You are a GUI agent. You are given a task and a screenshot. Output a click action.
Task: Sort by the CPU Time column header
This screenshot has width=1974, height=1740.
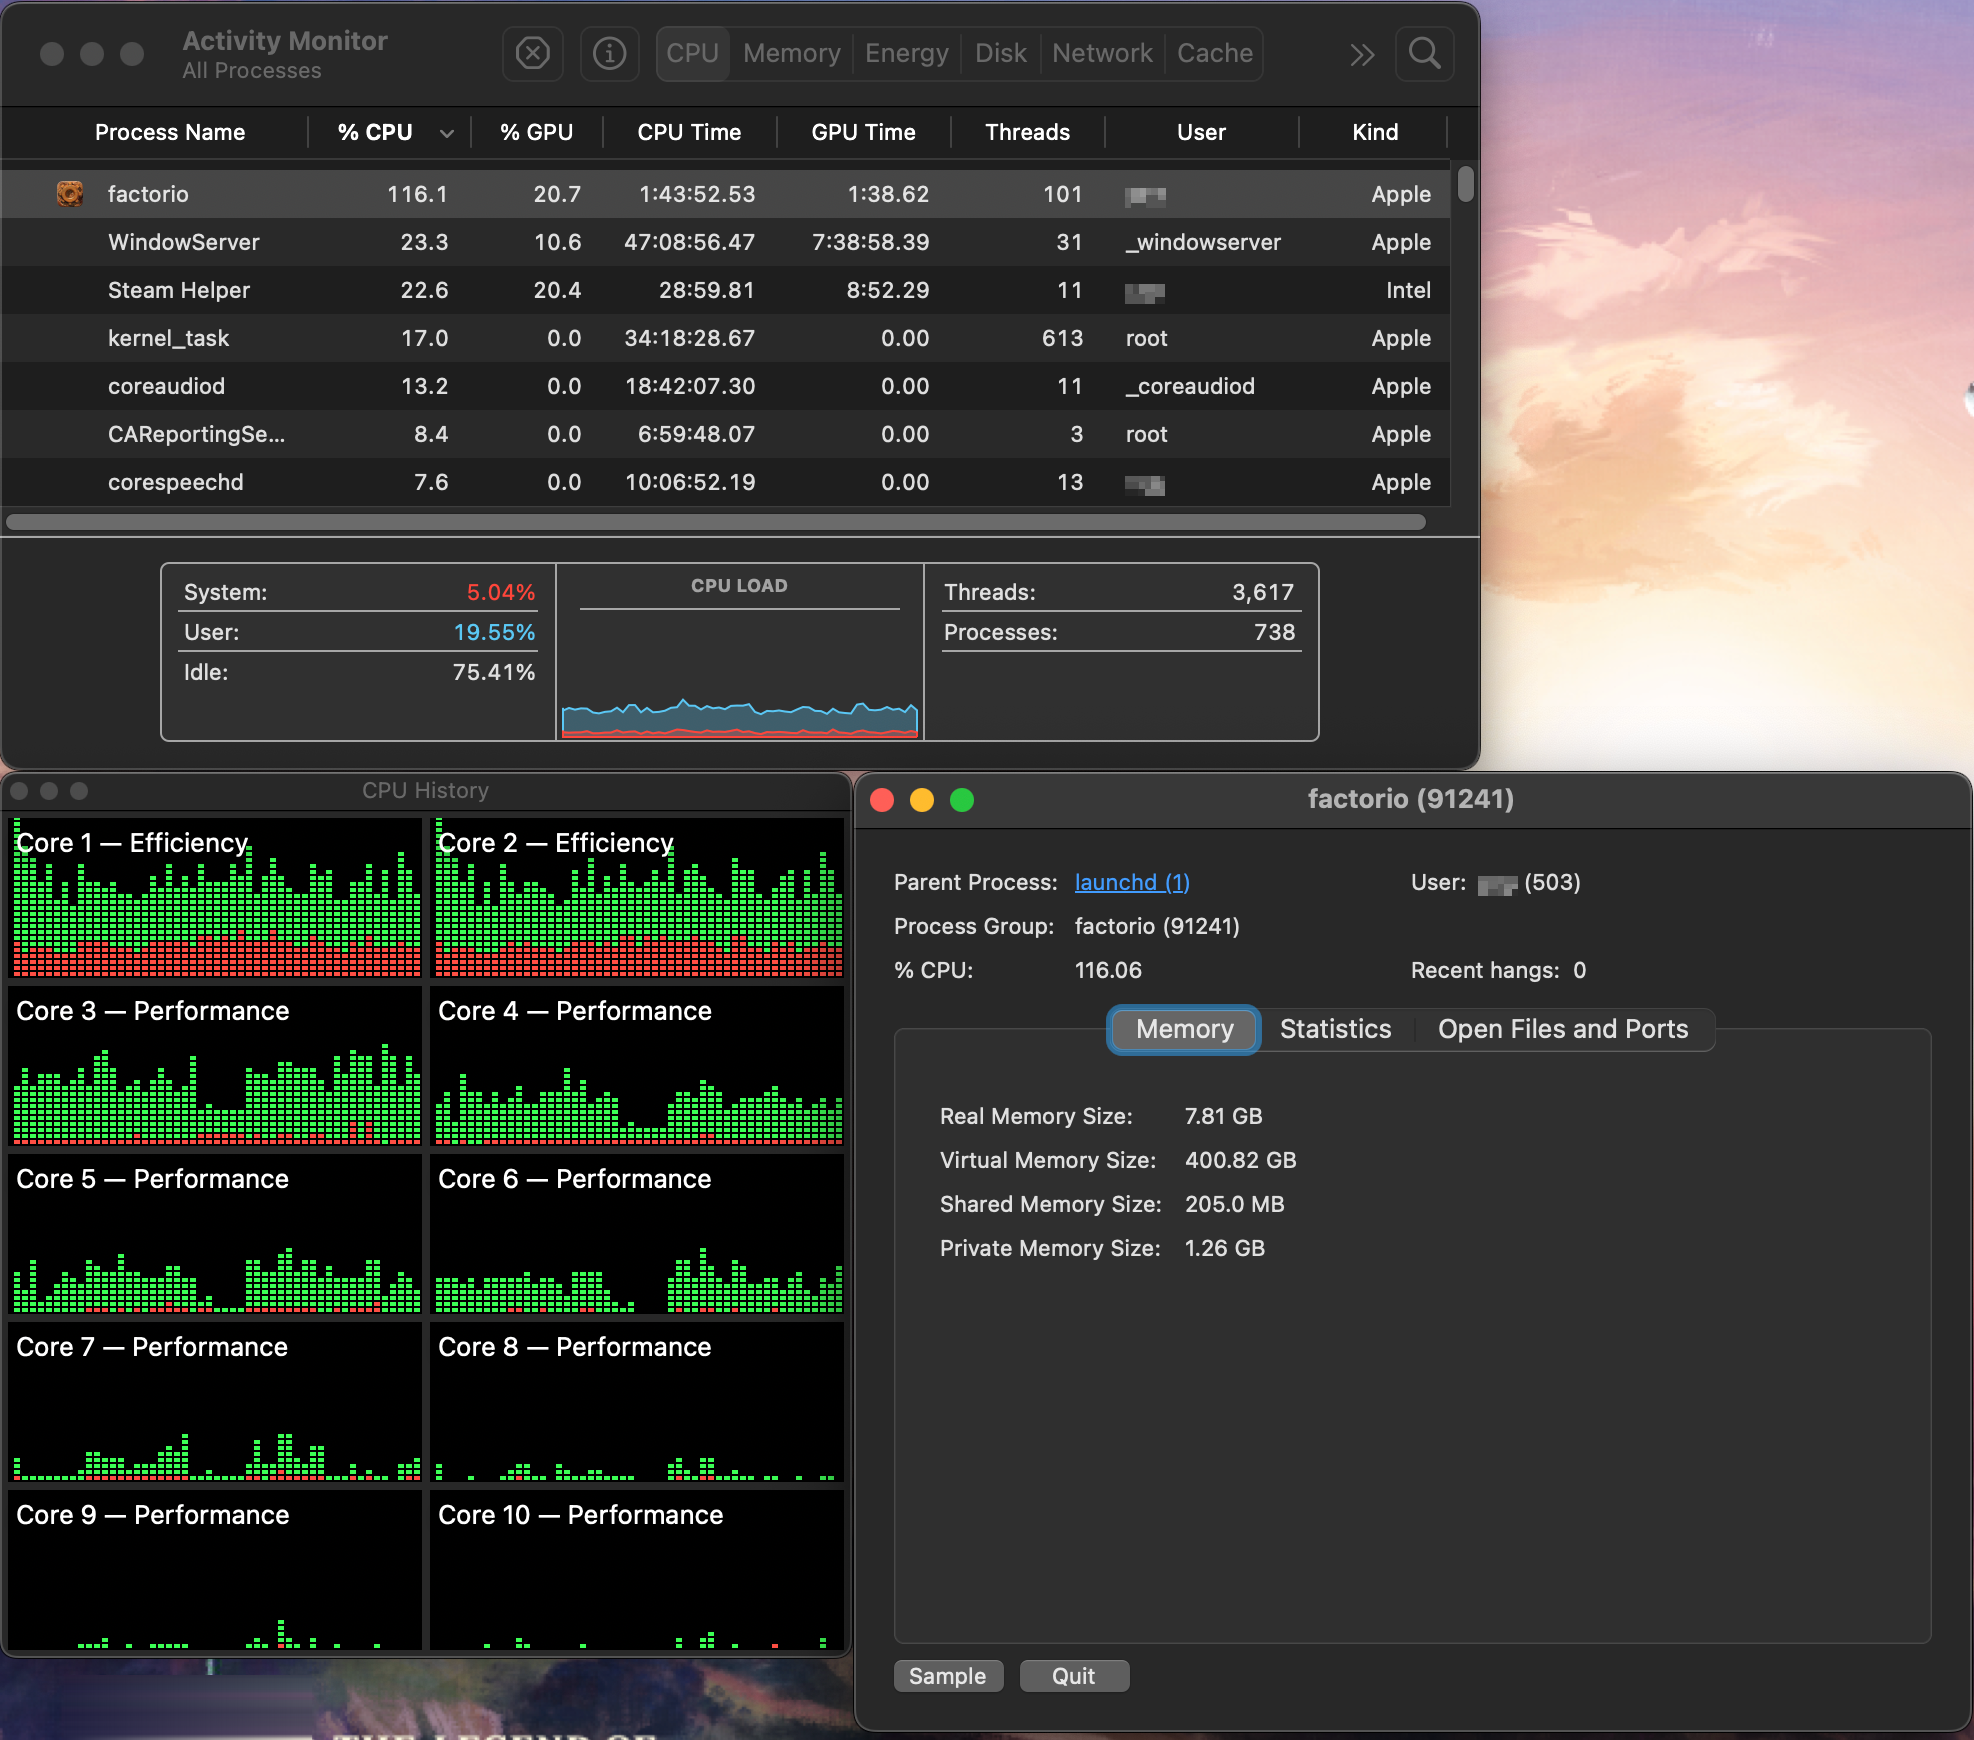(689, 132)
